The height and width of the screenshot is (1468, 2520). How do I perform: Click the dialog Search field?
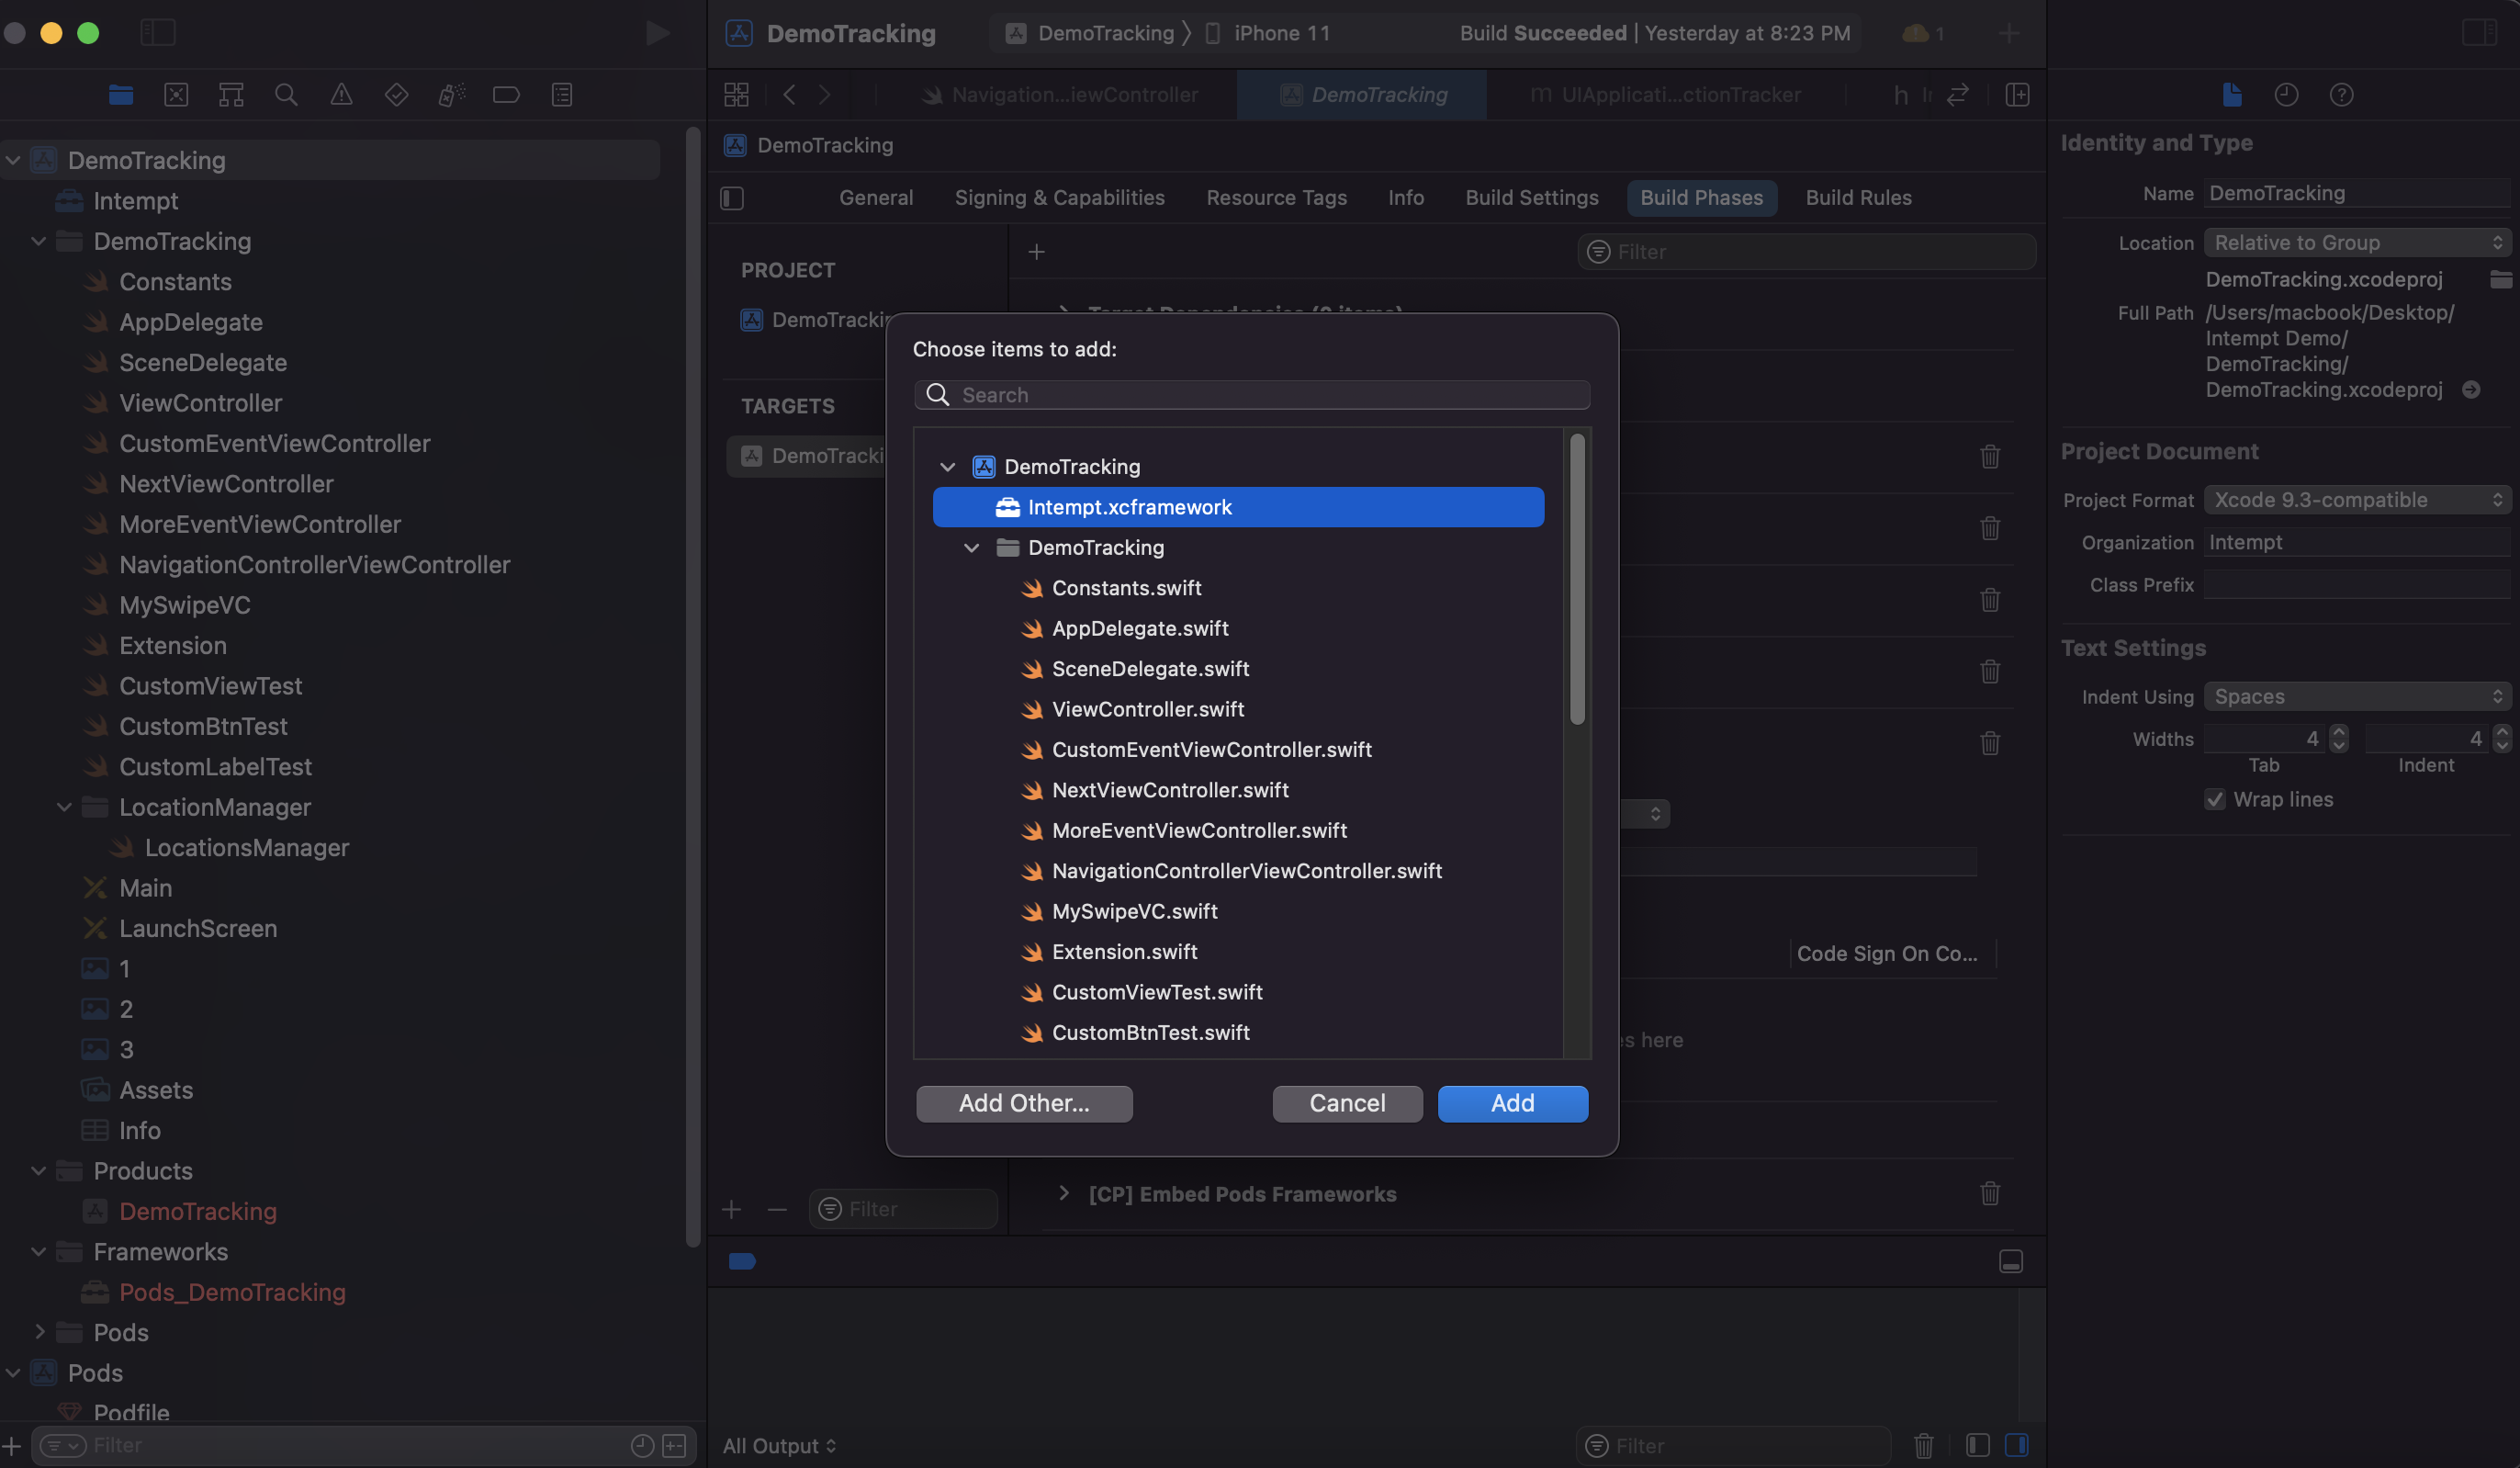coord(1251,395)
